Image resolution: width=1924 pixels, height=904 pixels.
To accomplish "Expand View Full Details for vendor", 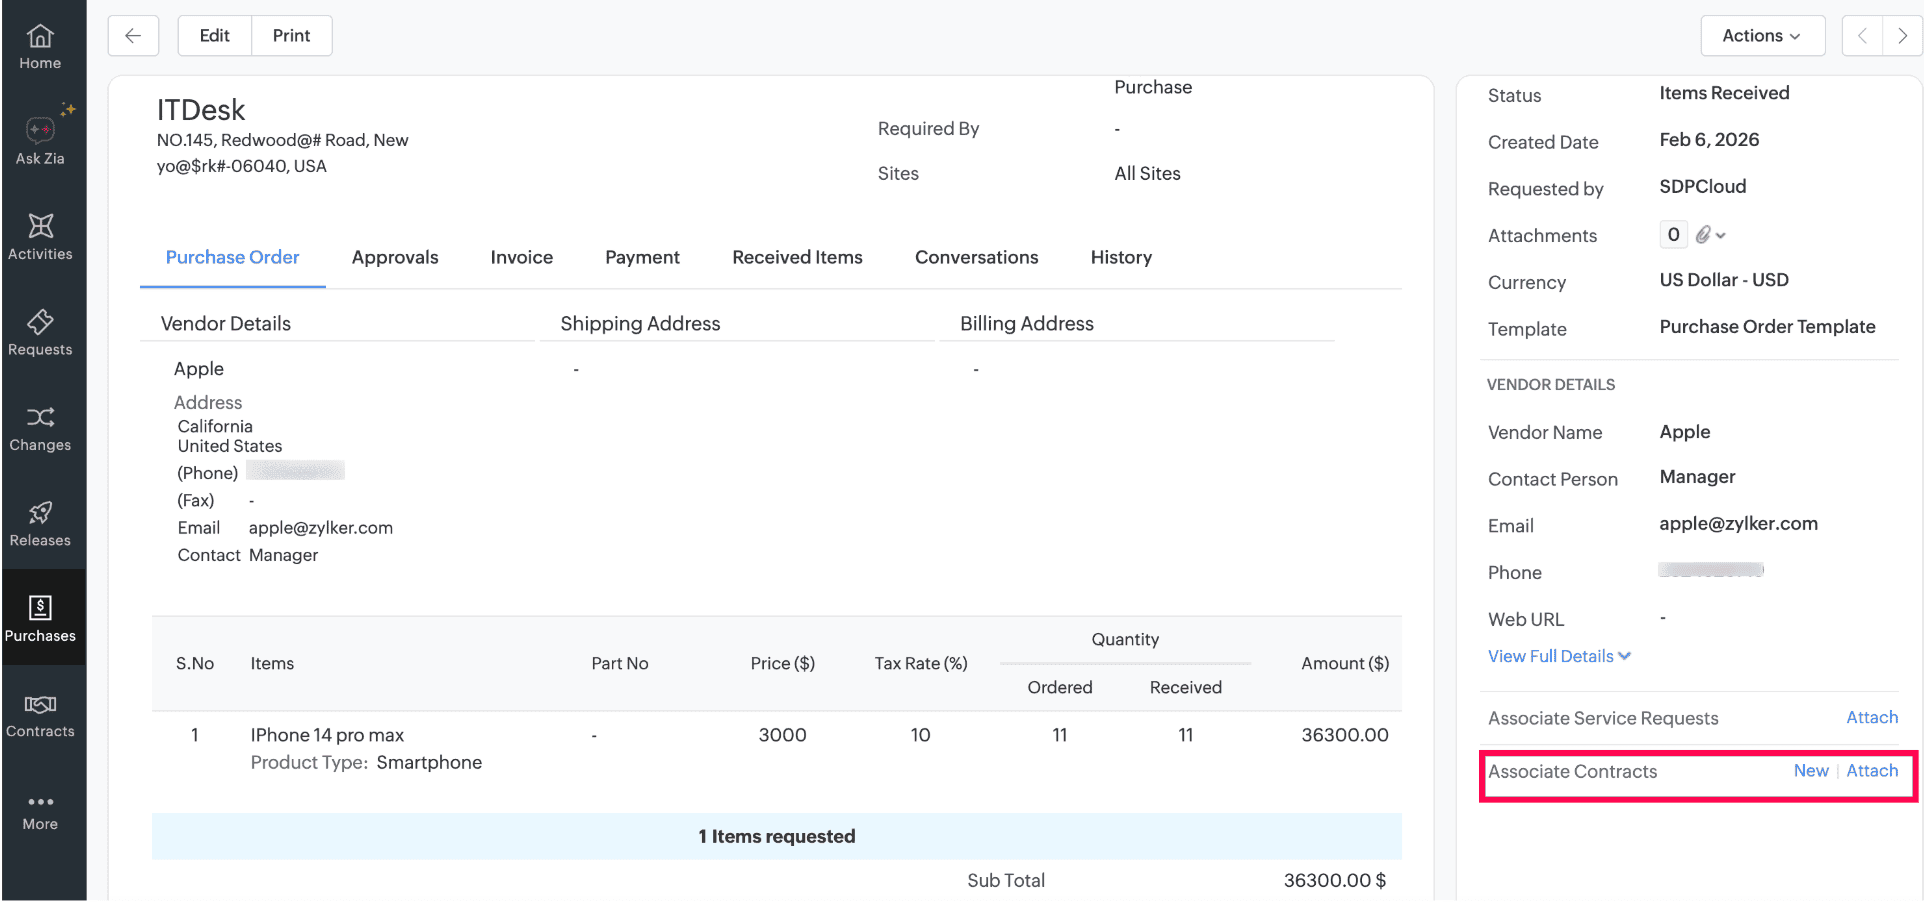I will point(1558,656).
